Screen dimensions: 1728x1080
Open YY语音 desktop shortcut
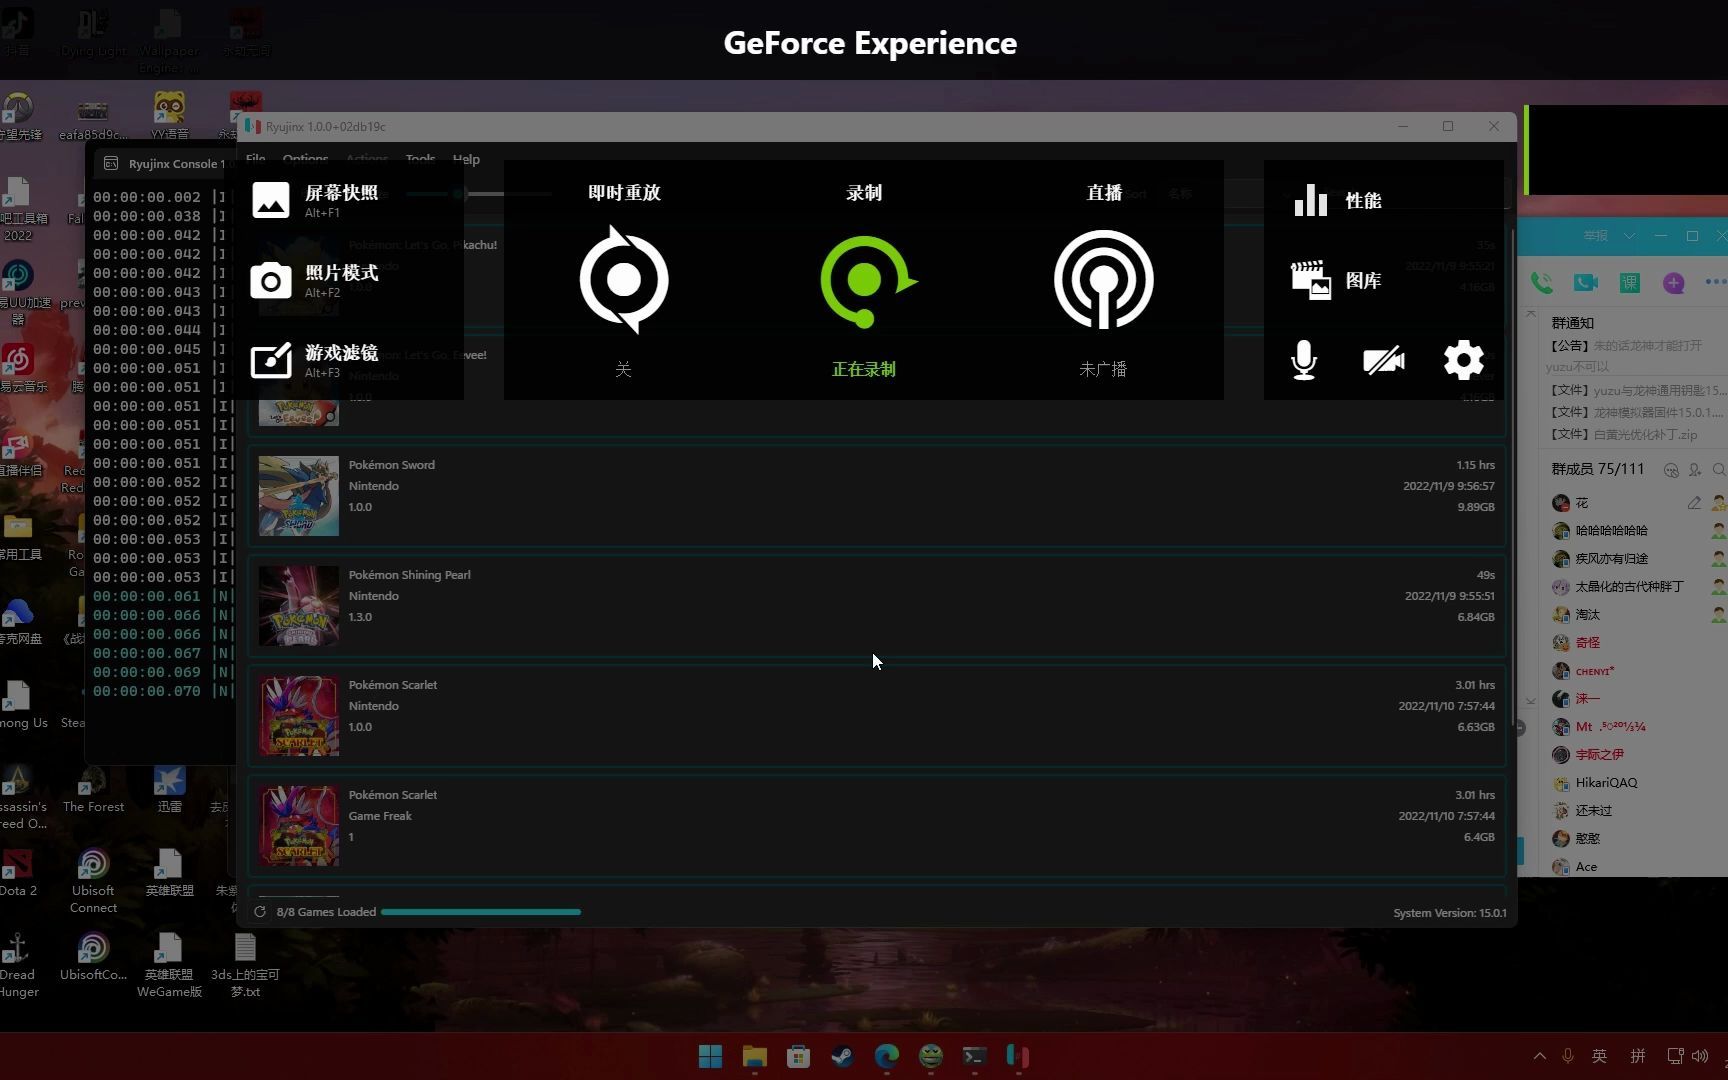click(x=169, y=115)
